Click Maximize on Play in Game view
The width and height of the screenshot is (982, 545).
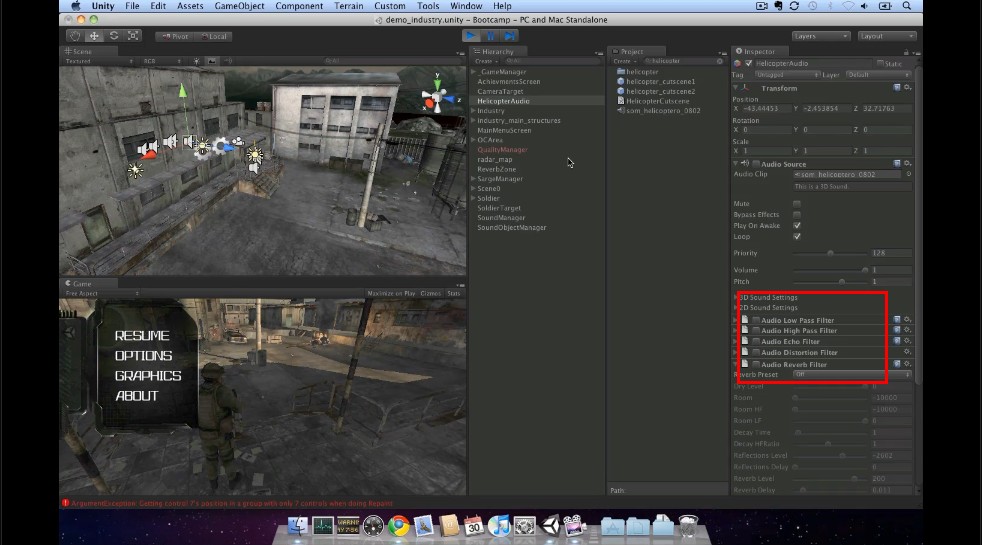(391, 293)
